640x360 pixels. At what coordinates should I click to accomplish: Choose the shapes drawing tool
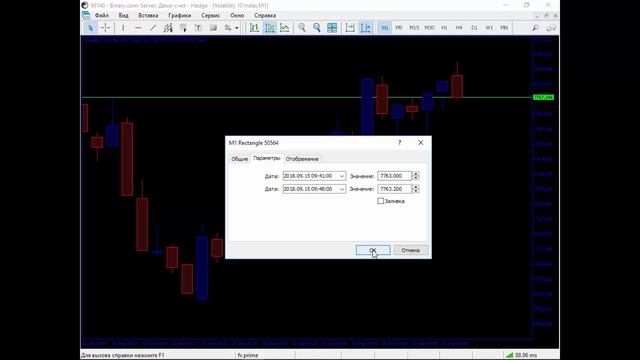(213, 28)
